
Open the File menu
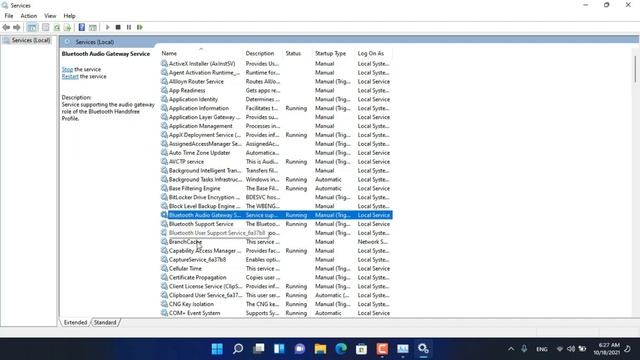(9, 16)
